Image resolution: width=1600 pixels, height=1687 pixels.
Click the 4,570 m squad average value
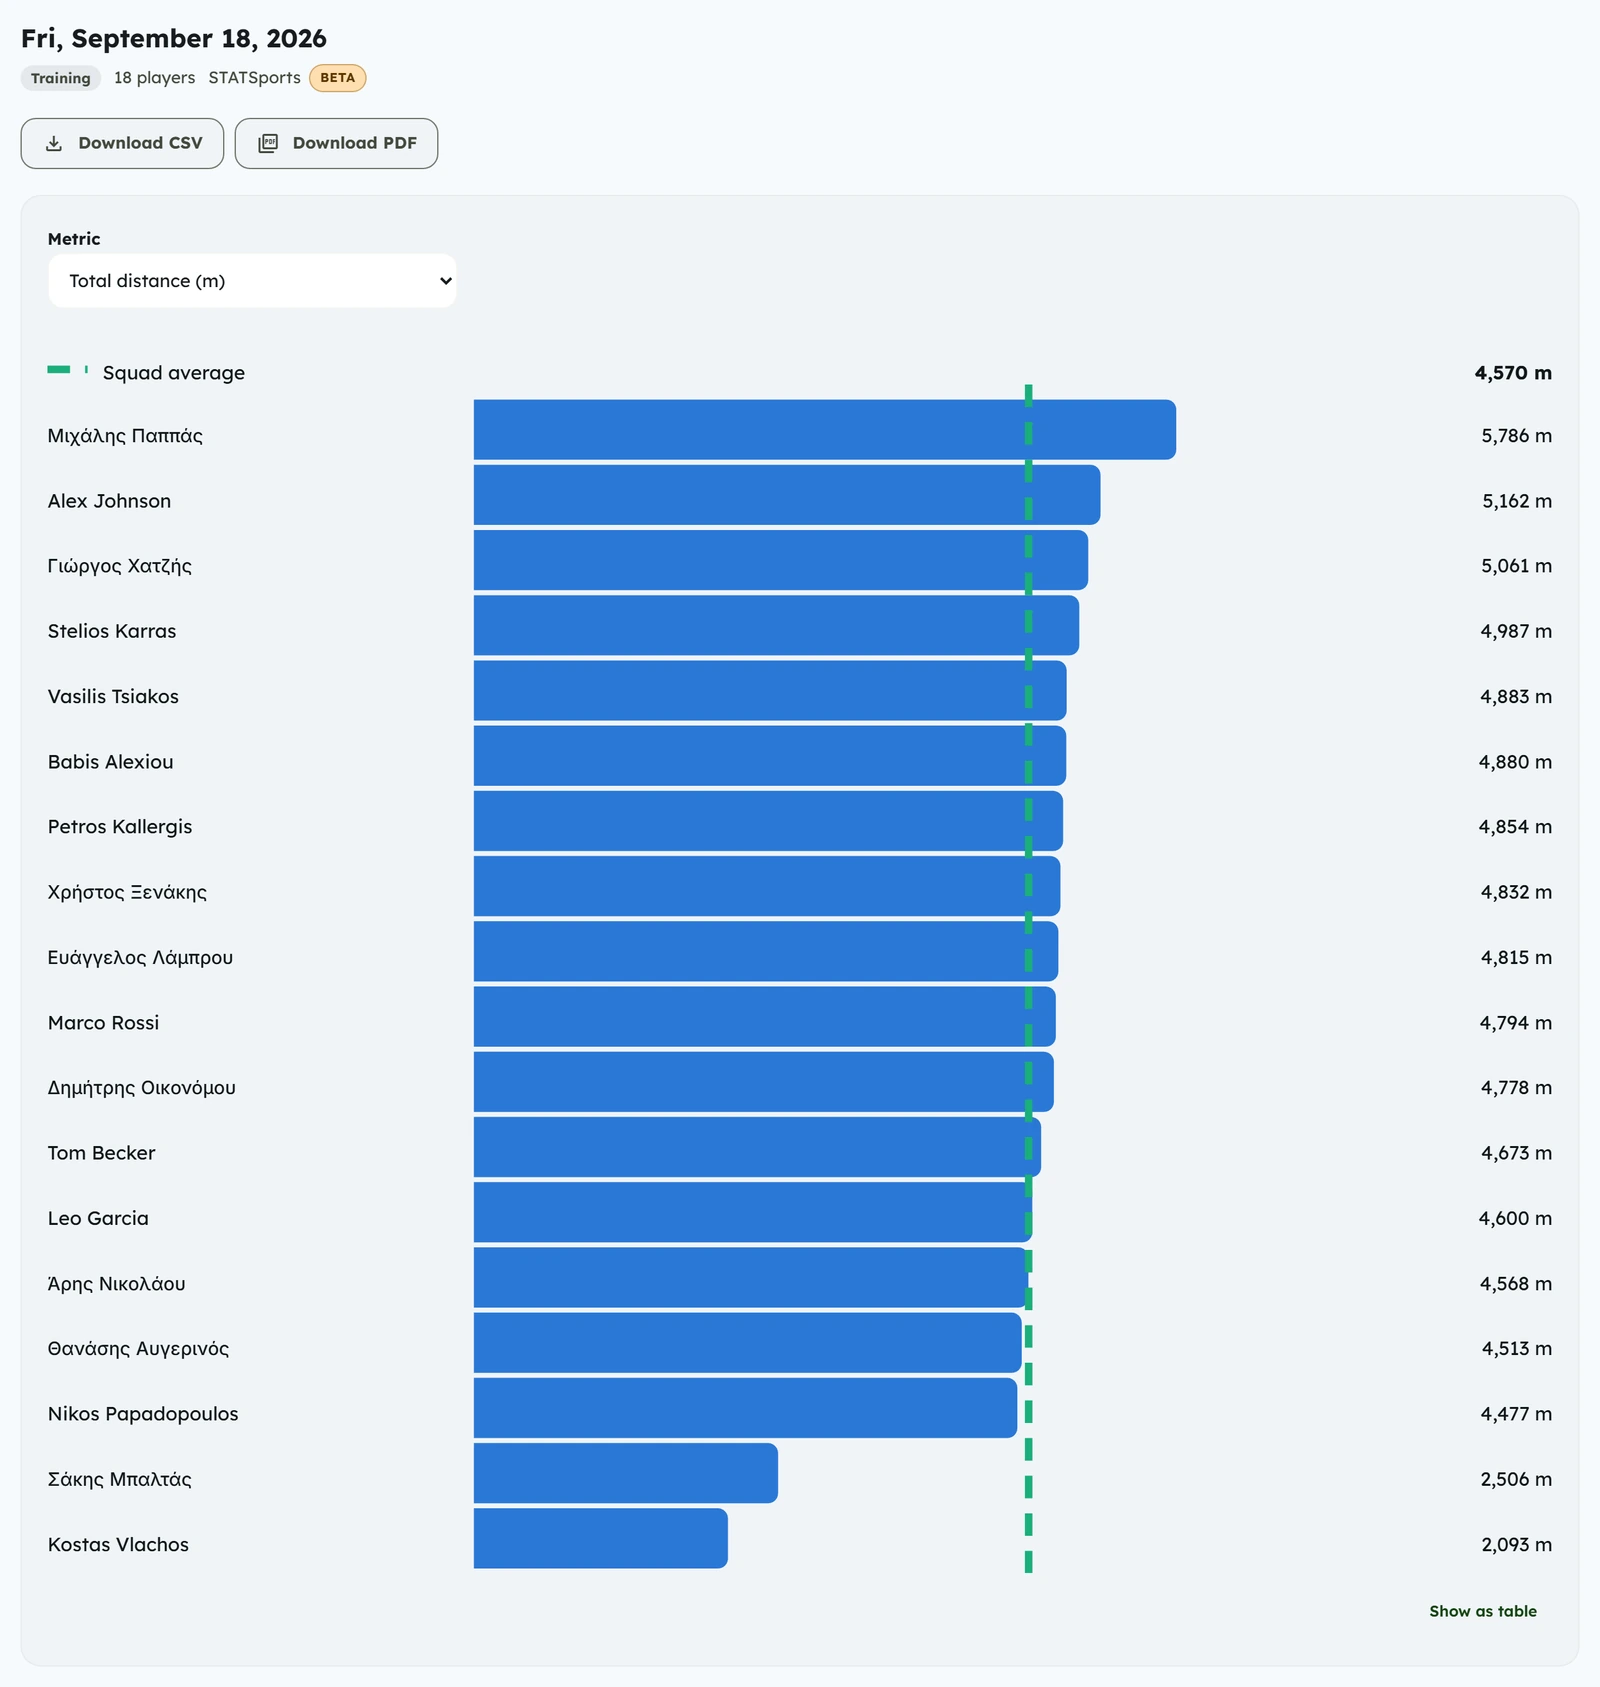(1513, 373)
